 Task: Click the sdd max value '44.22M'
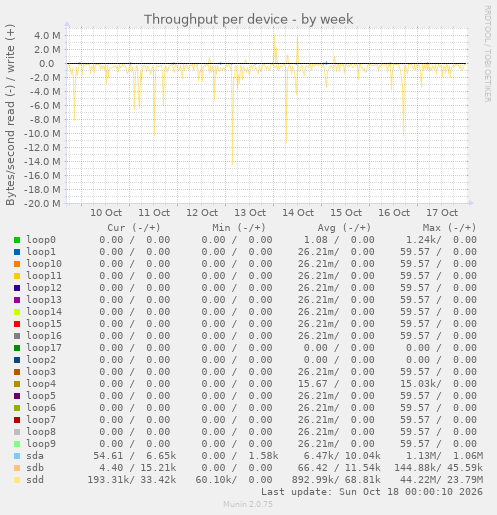[418, 480]
